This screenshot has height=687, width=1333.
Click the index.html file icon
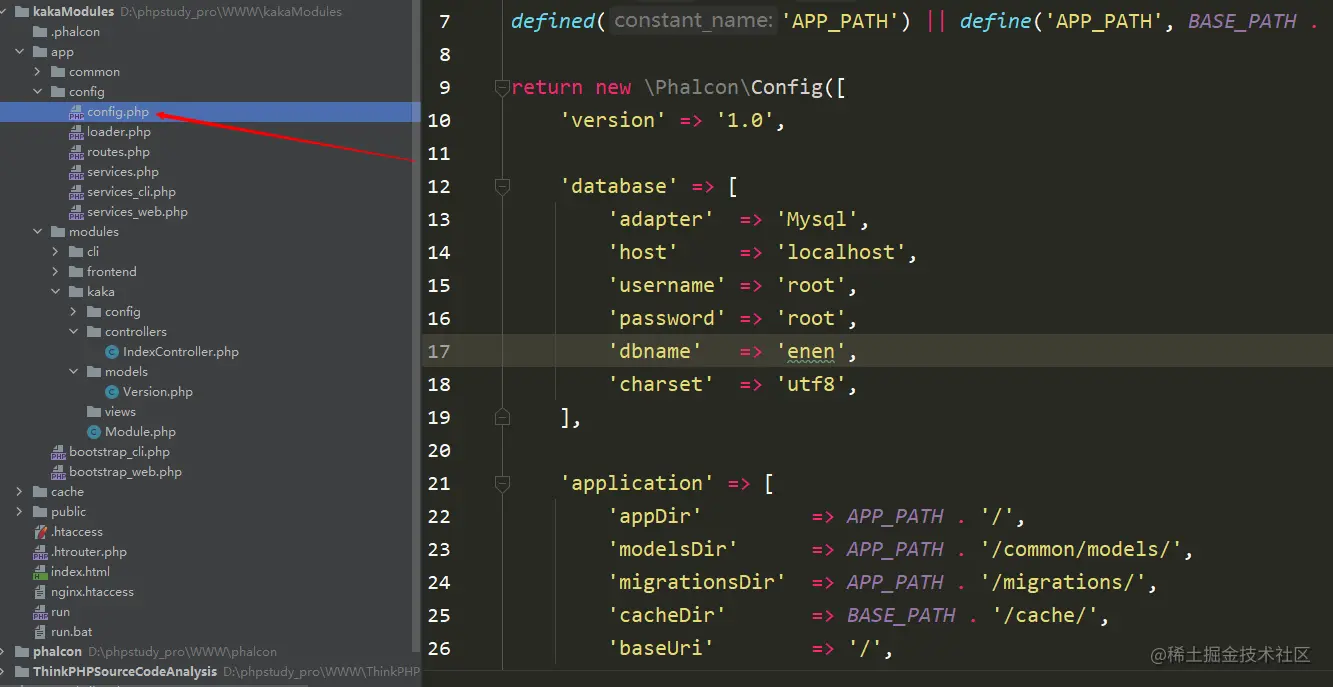(40, 572)
